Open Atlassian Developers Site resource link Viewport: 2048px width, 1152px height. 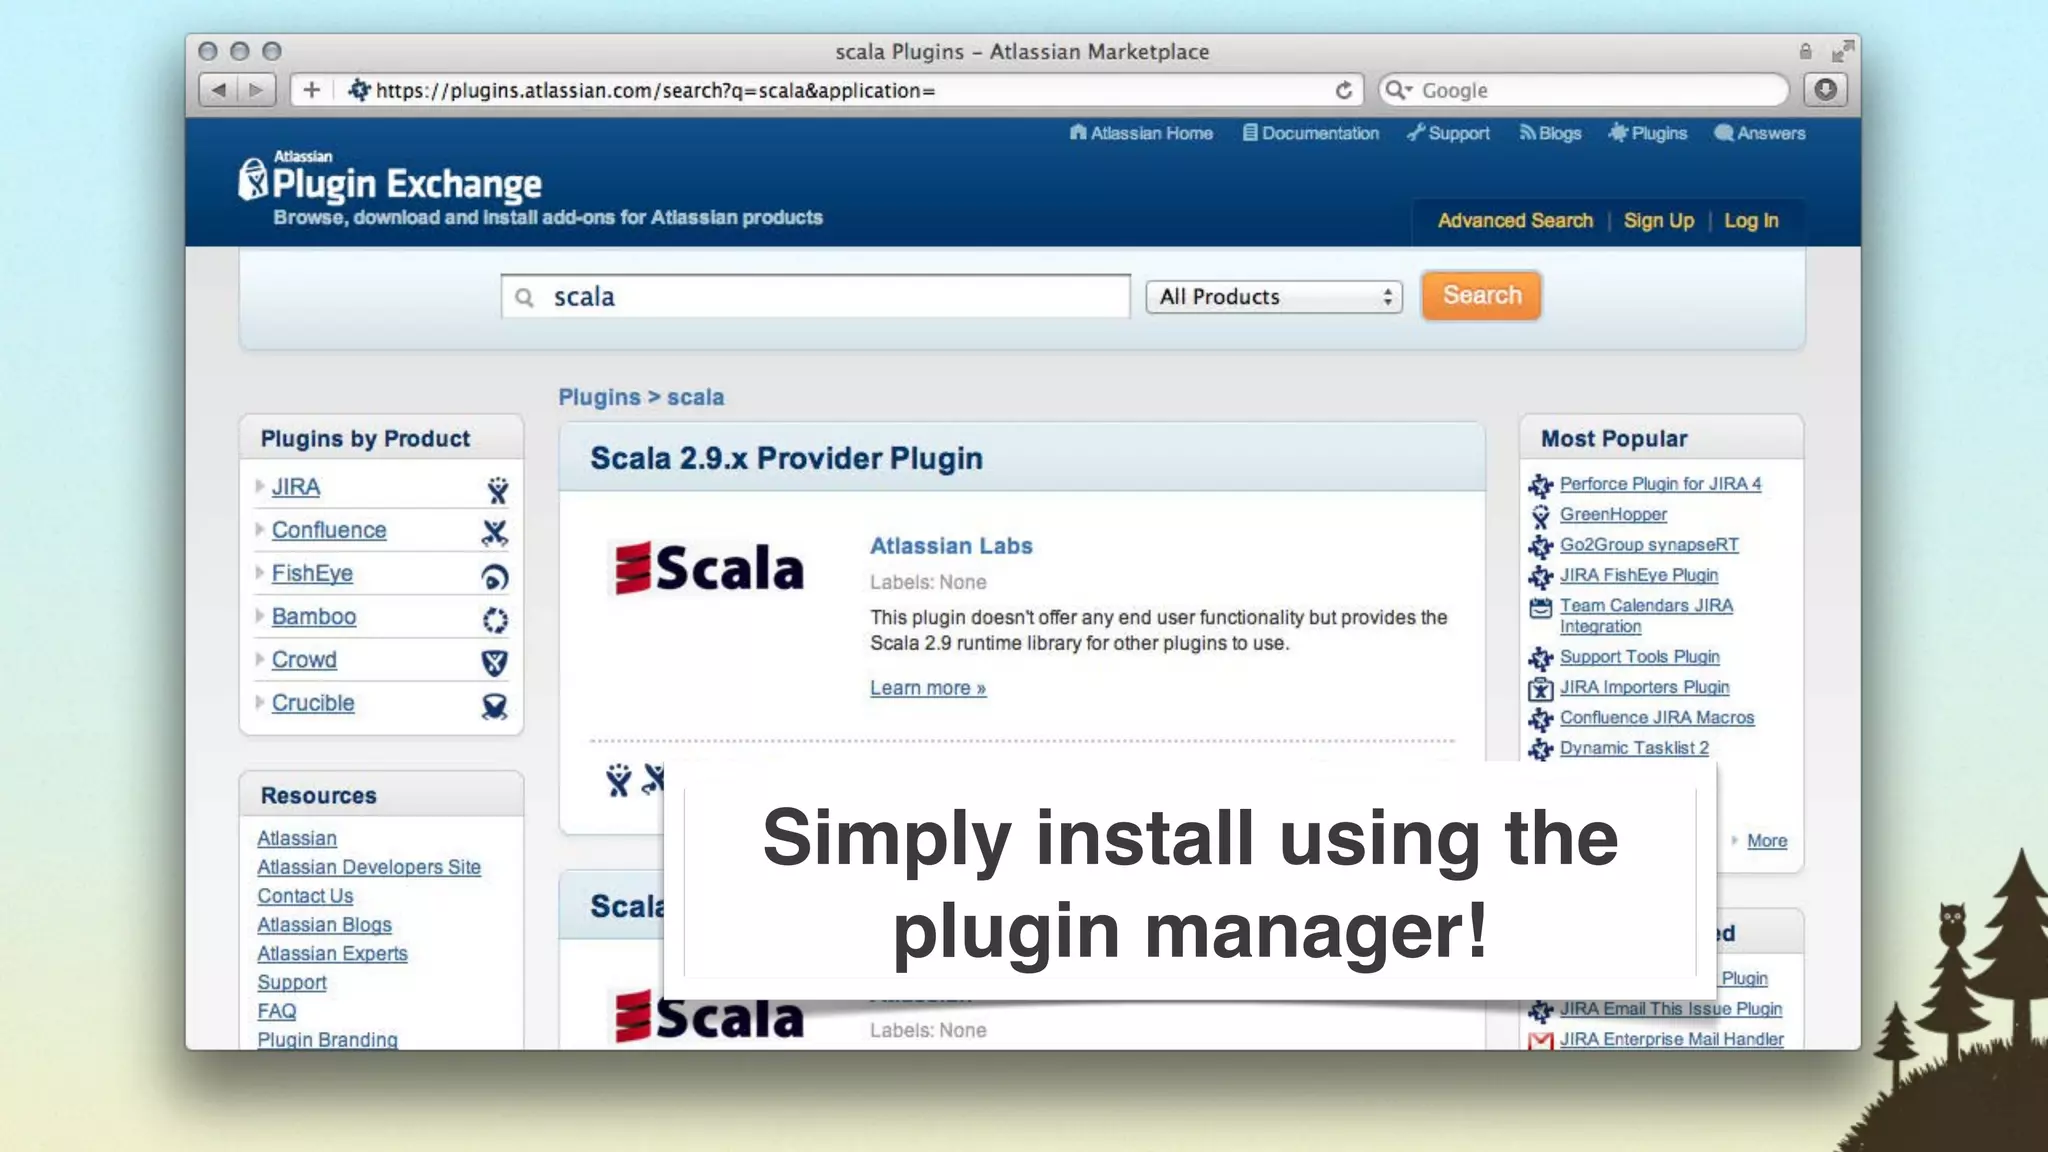369,867
